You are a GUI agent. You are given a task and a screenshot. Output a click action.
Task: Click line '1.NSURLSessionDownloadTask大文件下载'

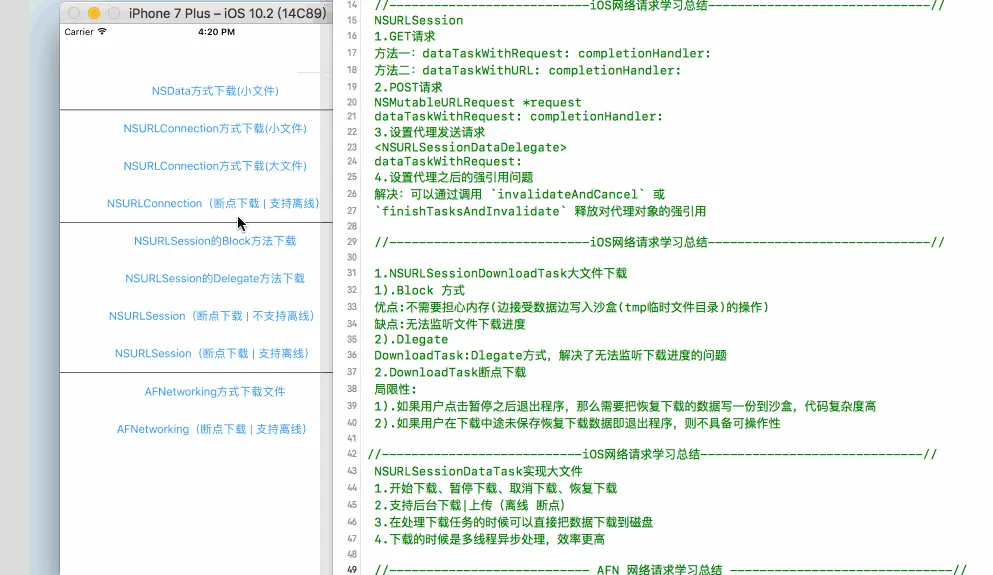(500, 274)
